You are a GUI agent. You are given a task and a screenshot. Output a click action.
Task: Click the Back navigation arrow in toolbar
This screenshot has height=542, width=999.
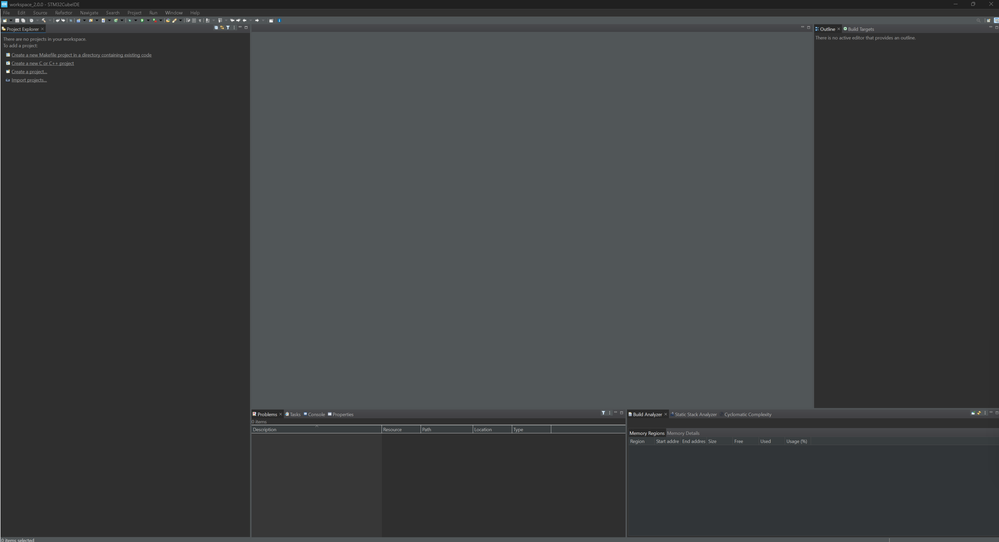244,20
